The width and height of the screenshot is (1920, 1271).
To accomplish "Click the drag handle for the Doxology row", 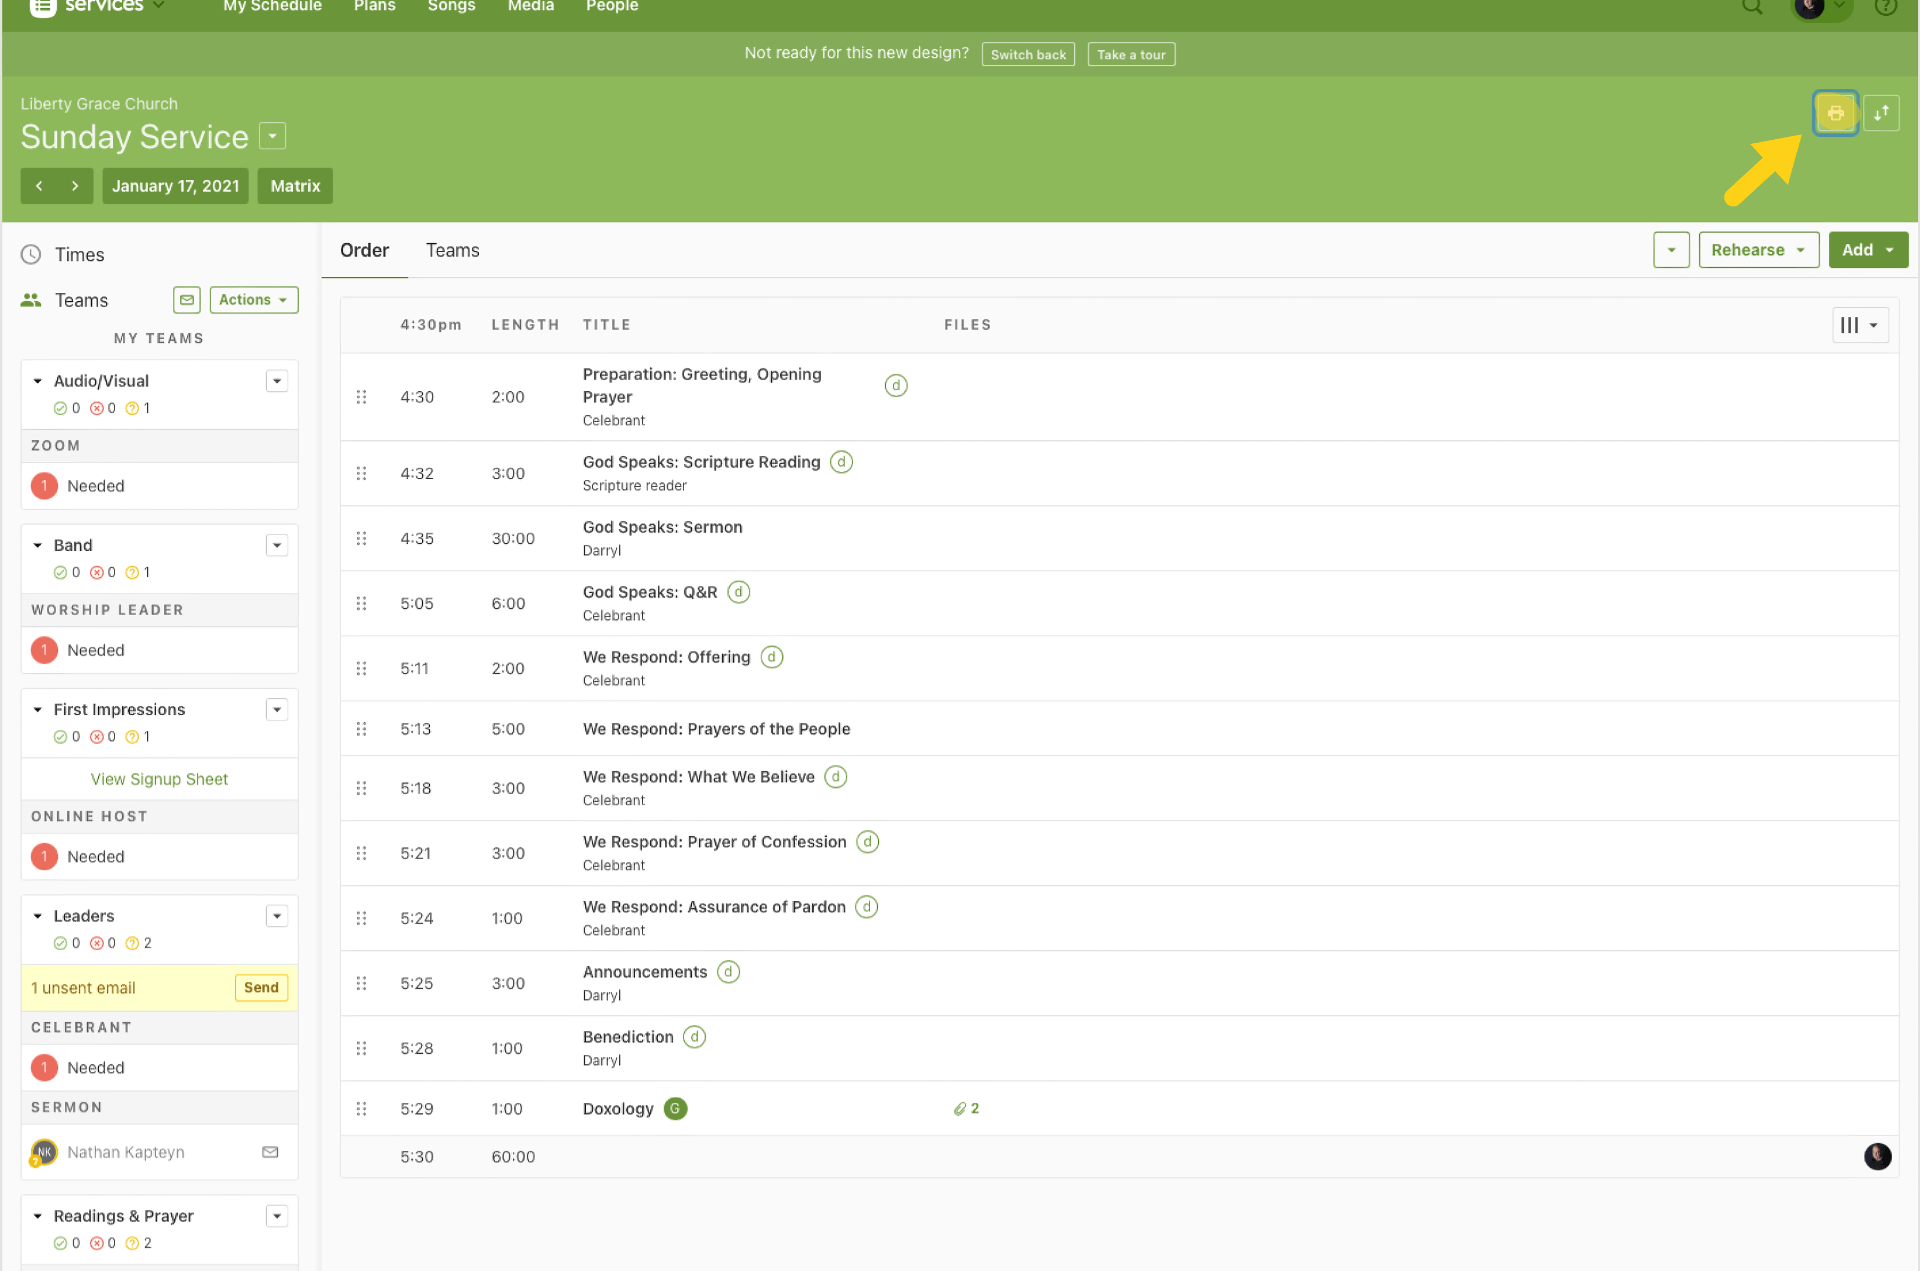I will point(362,1109).
